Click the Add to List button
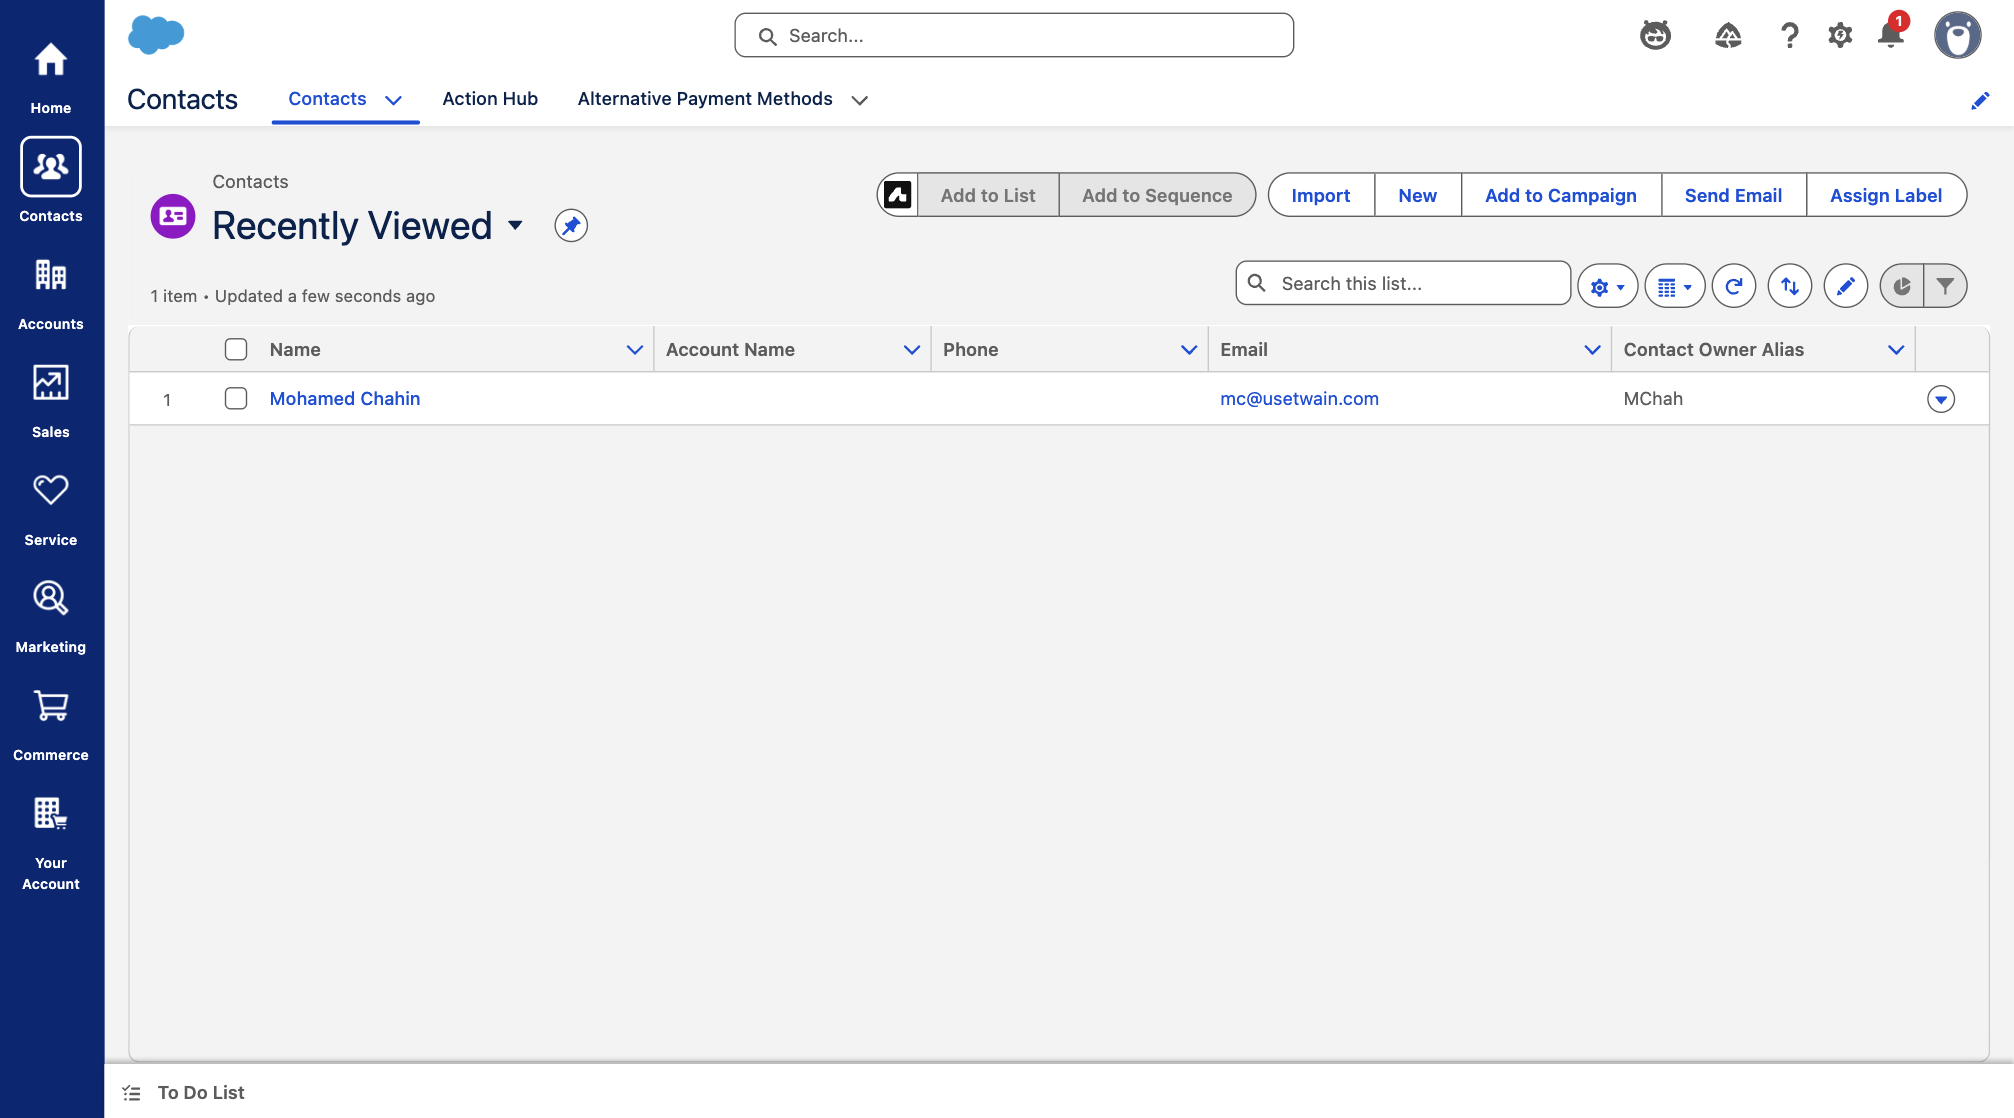Viewport: 2014px width, 1118px height. point(988,195)
